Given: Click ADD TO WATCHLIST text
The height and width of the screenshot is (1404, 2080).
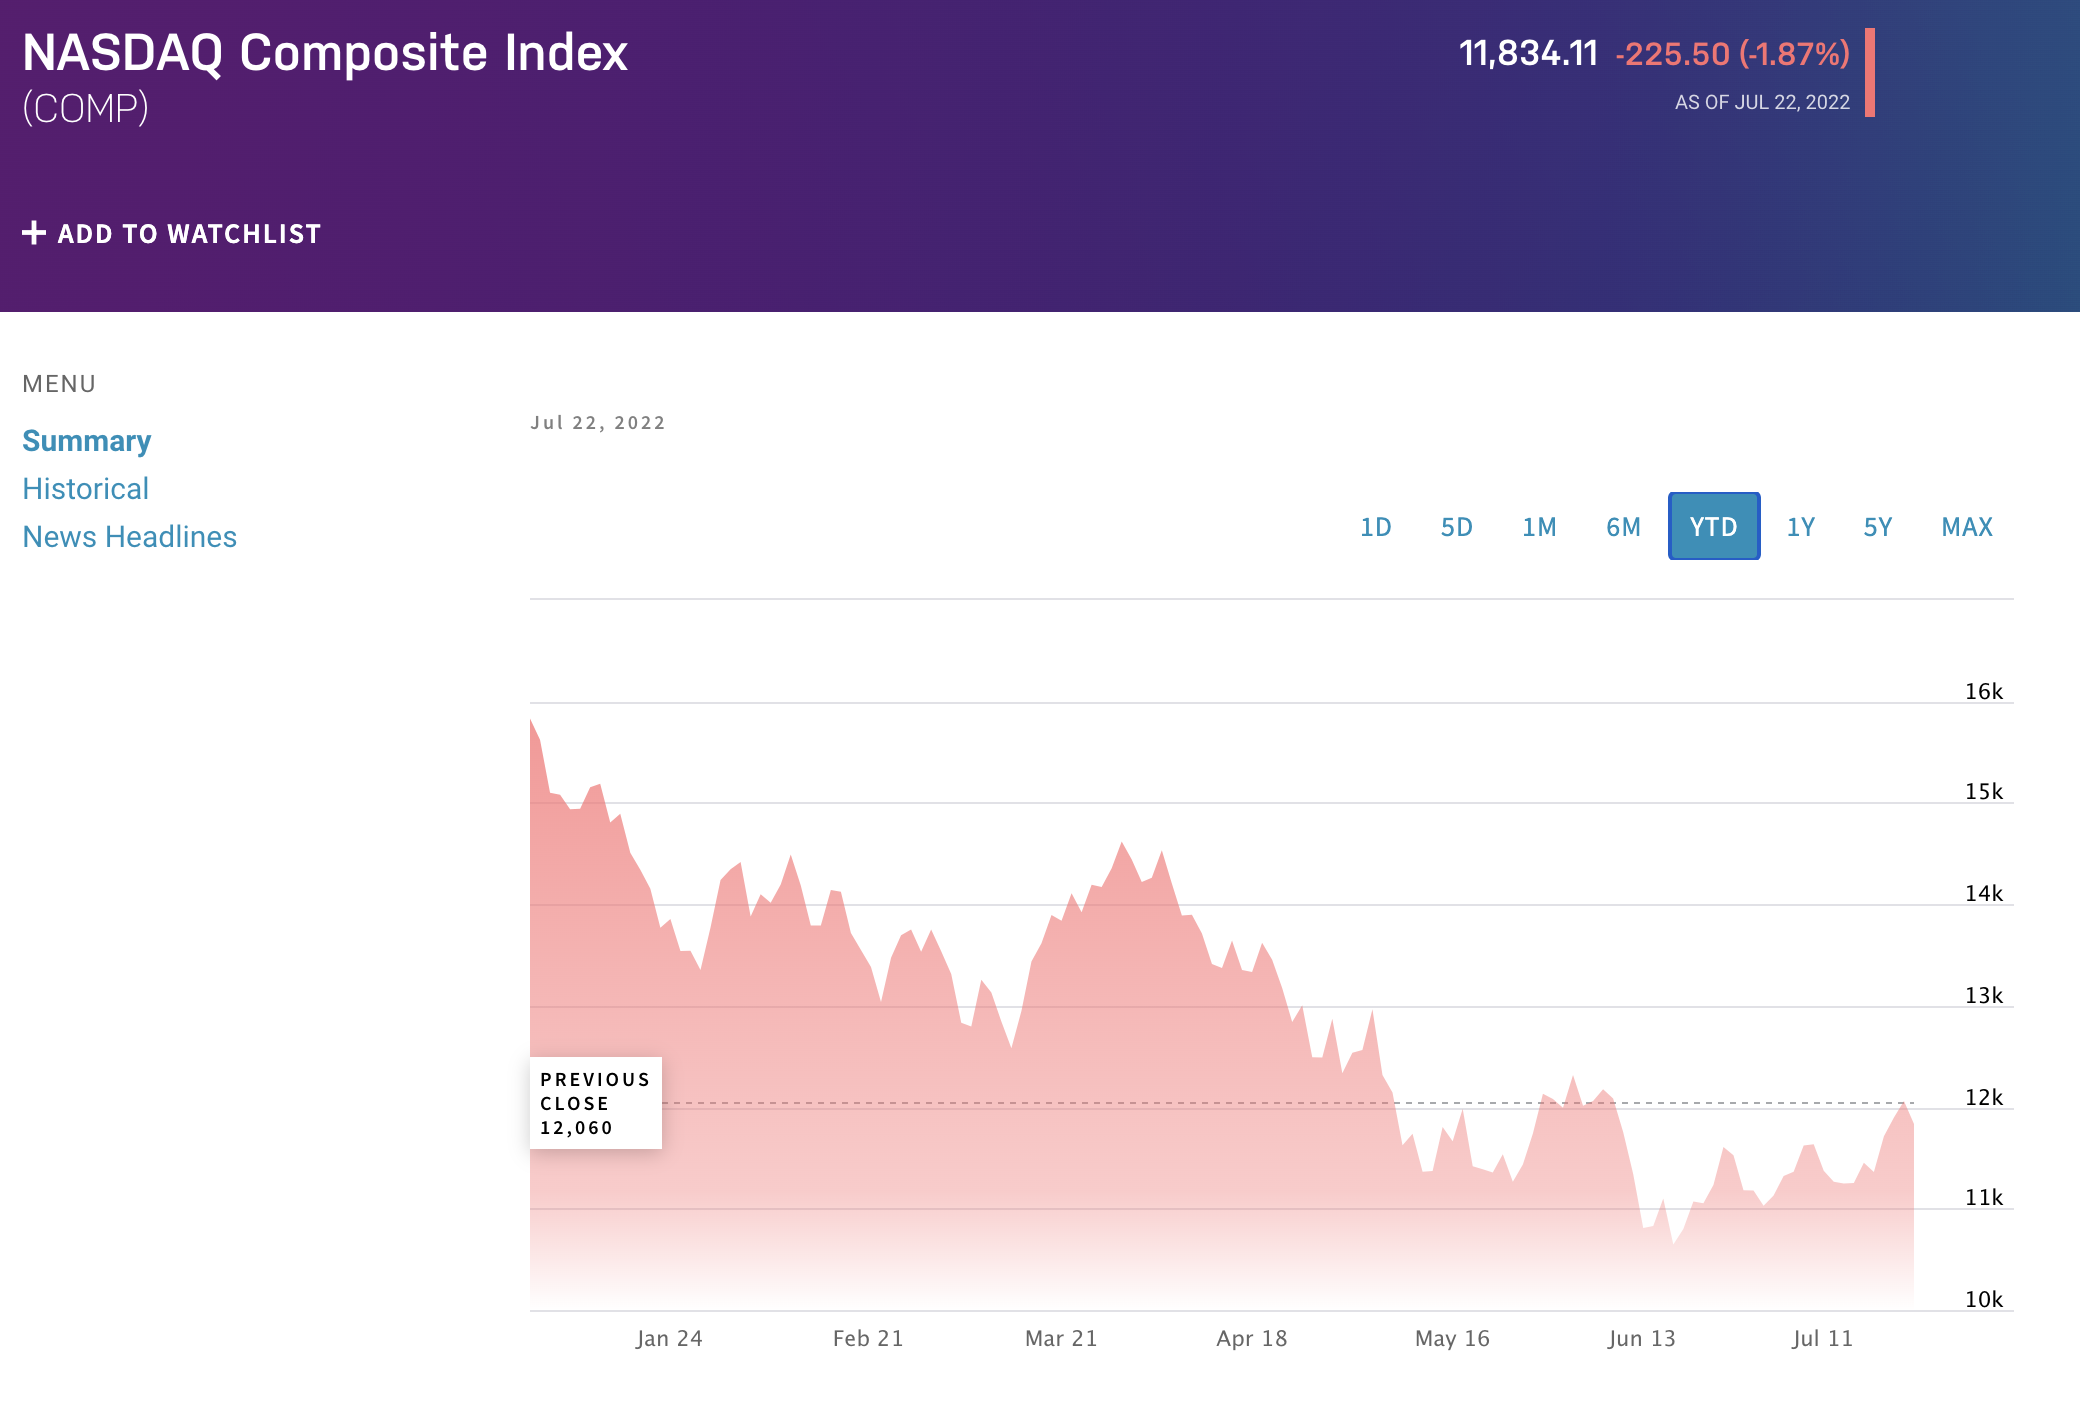Looking at the screenshot, I should (x=189, y=234).
